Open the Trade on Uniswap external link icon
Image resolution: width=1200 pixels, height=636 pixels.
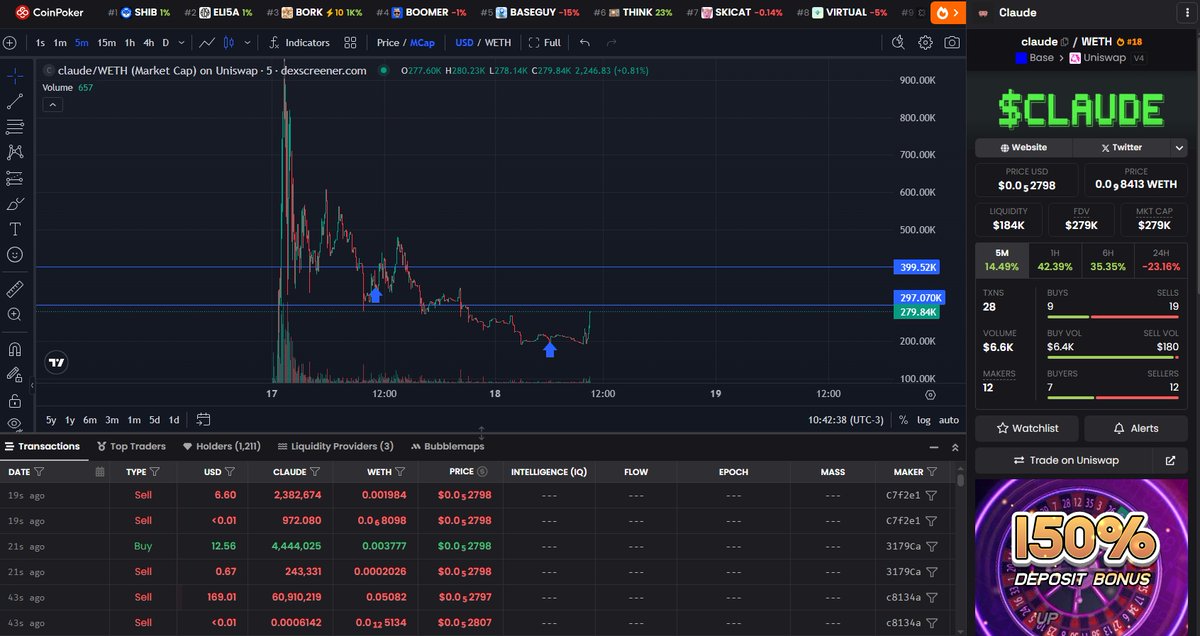pyautogui.click(x=1170, y=460)
